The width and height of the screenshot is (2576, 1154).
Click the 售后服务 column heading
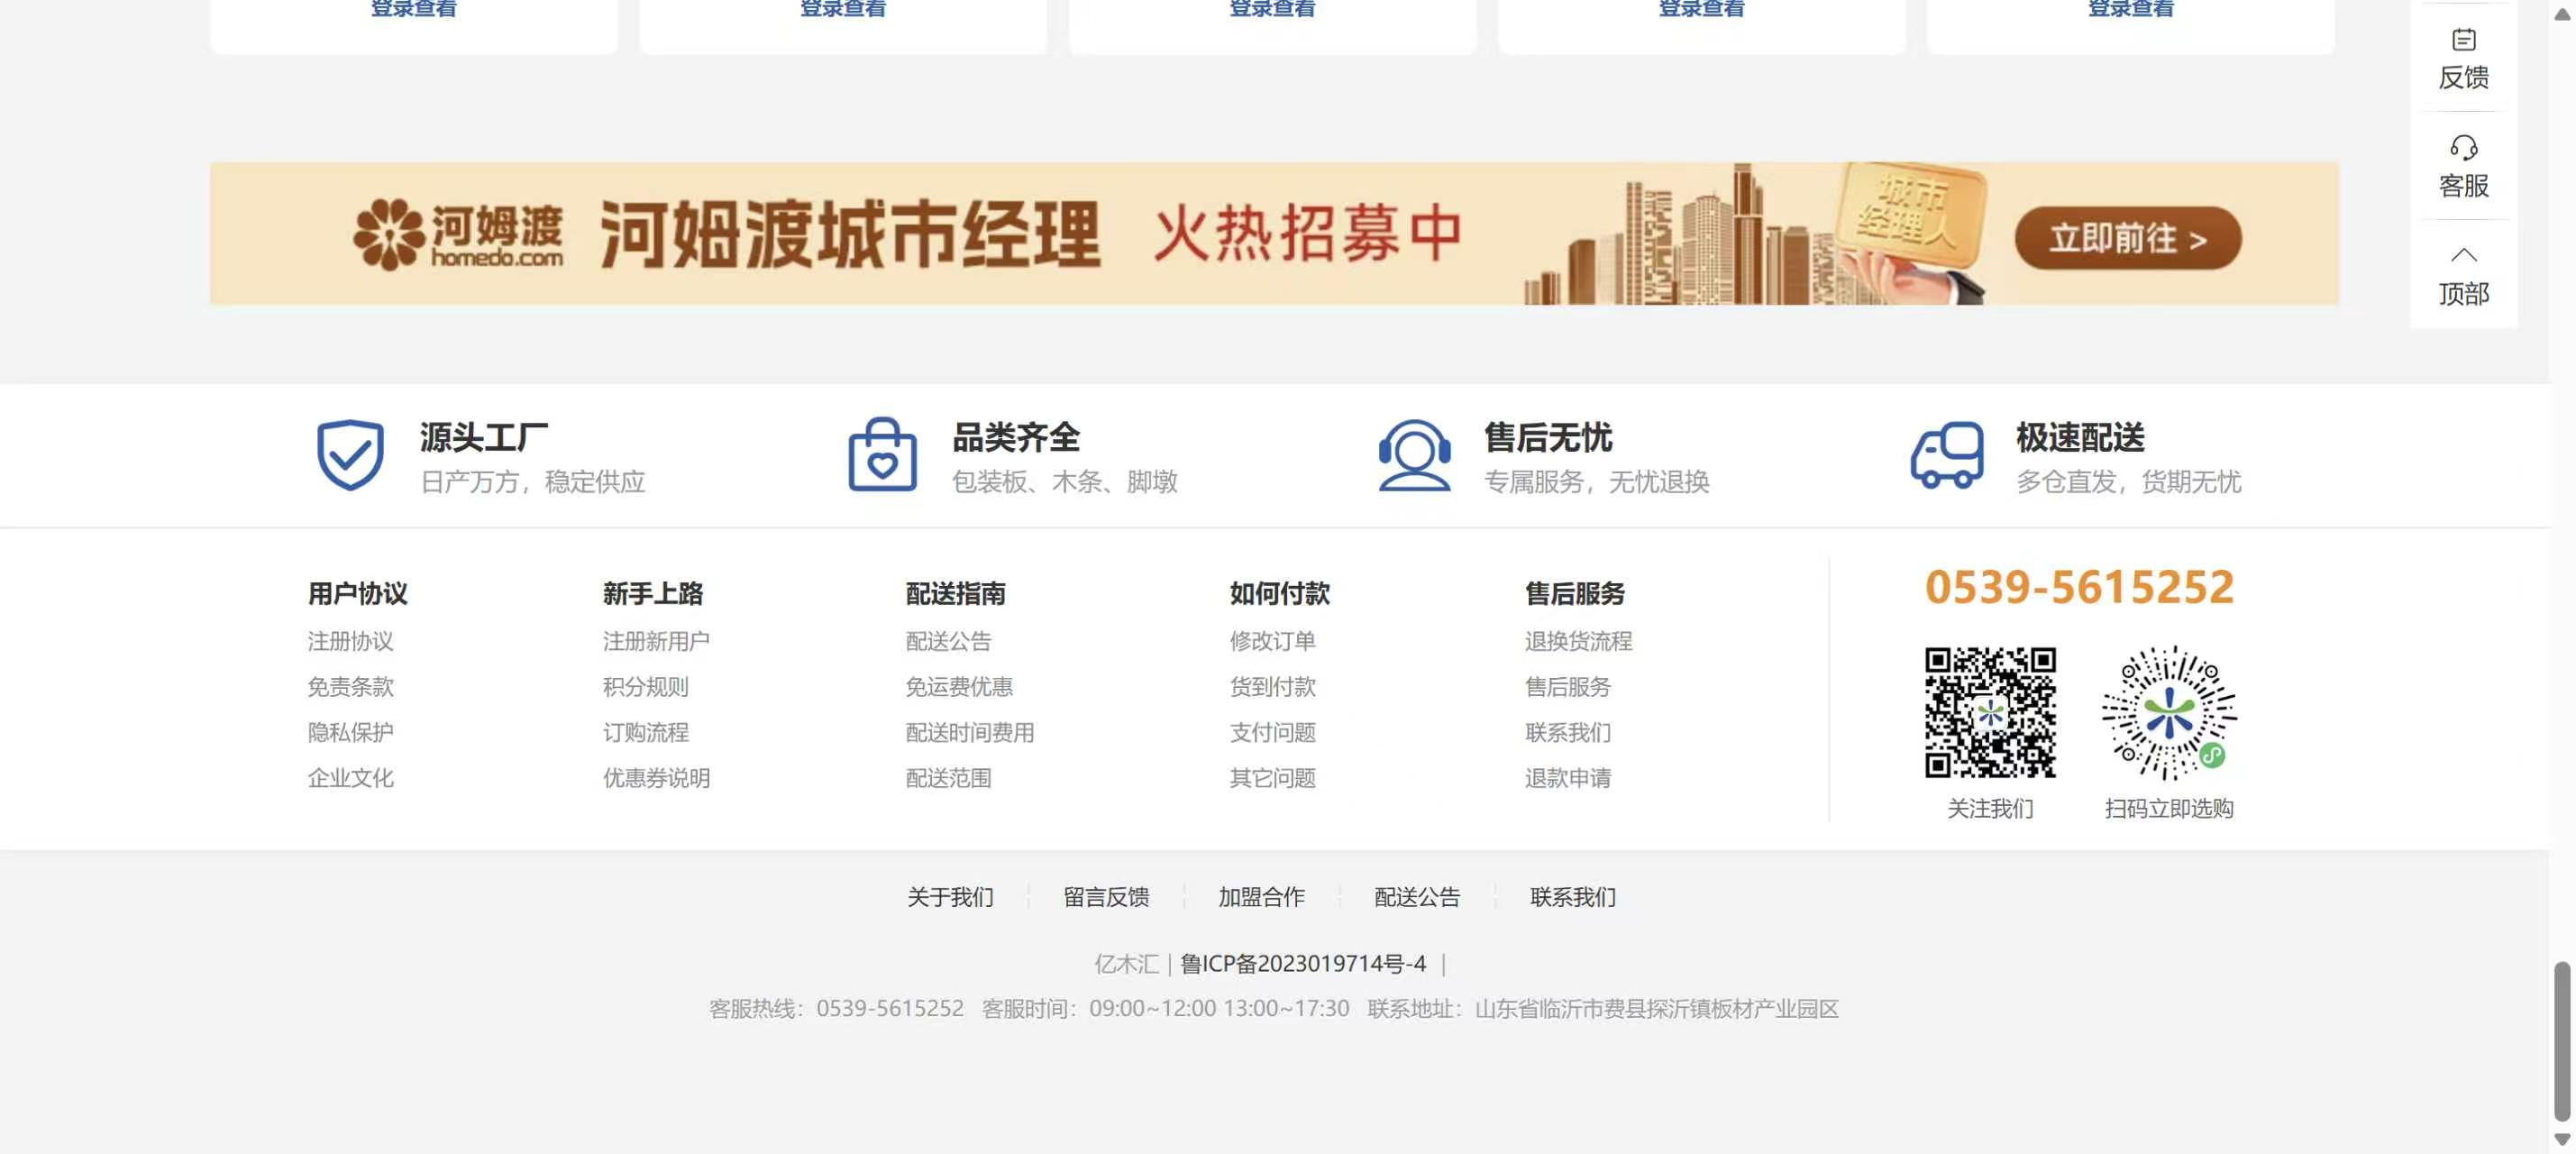pos(1575,593)
